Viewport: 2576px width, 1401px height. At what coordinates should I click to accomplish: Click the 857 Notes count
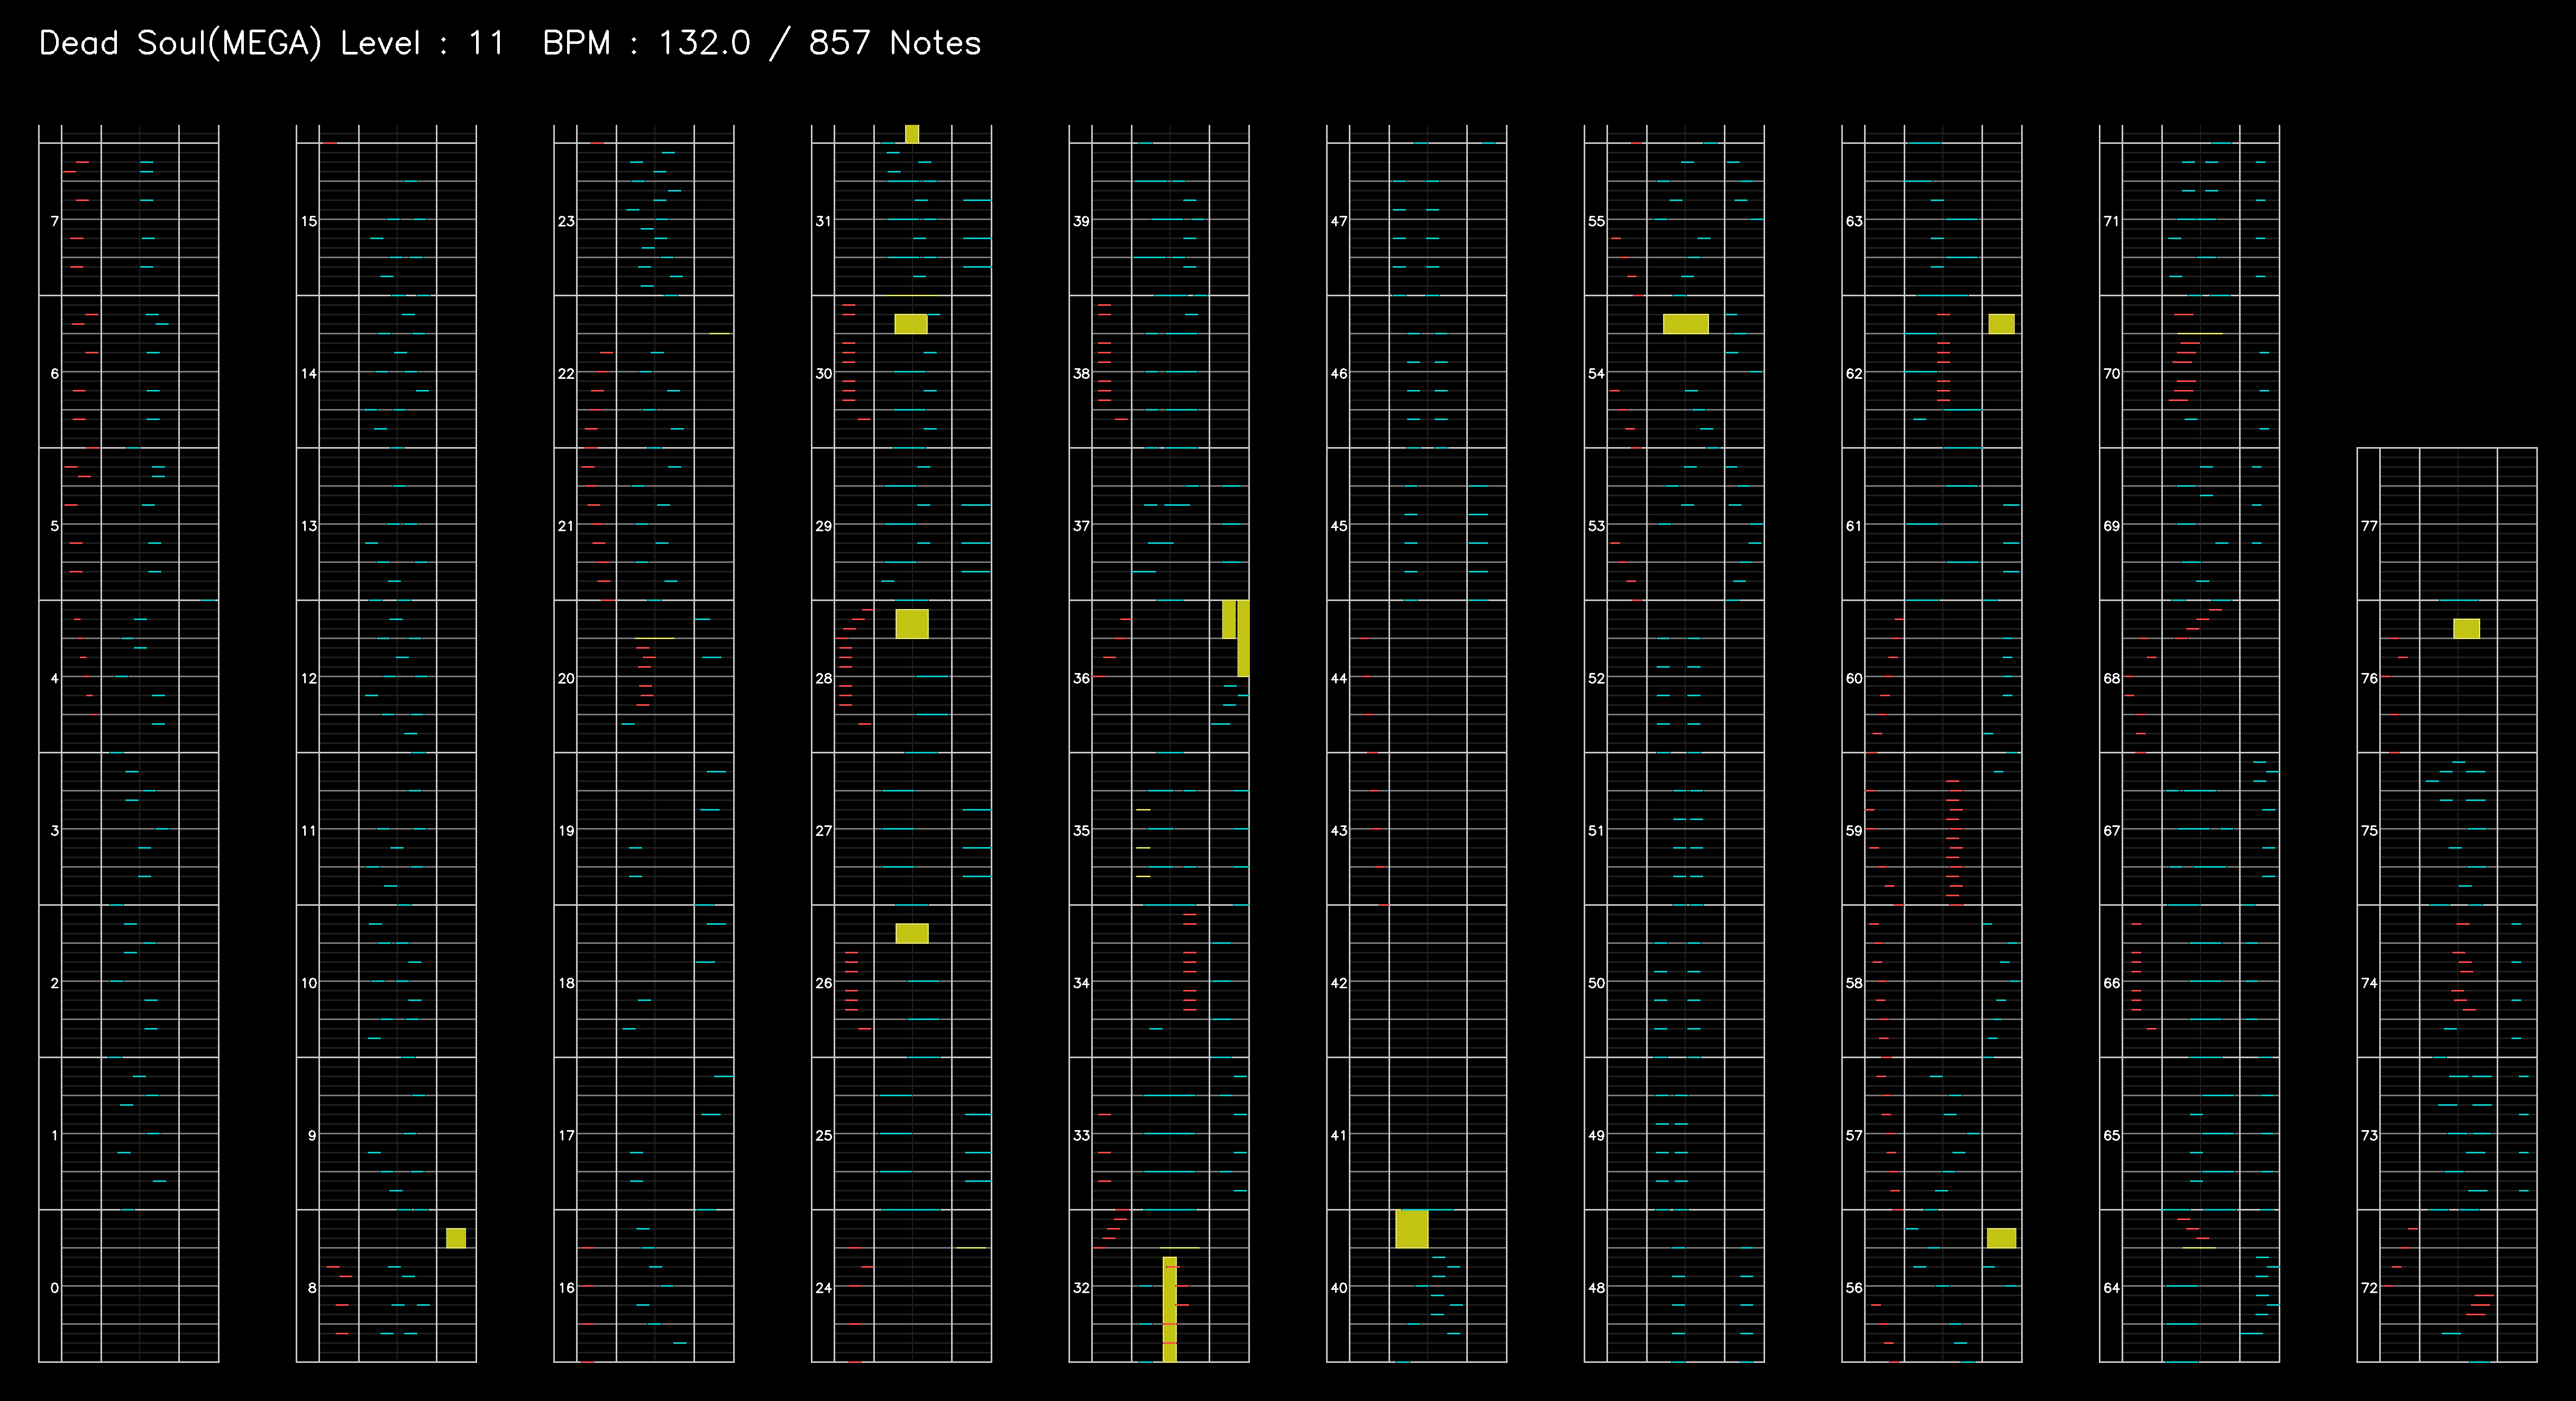pyautogui.click(x=895, y=43)
